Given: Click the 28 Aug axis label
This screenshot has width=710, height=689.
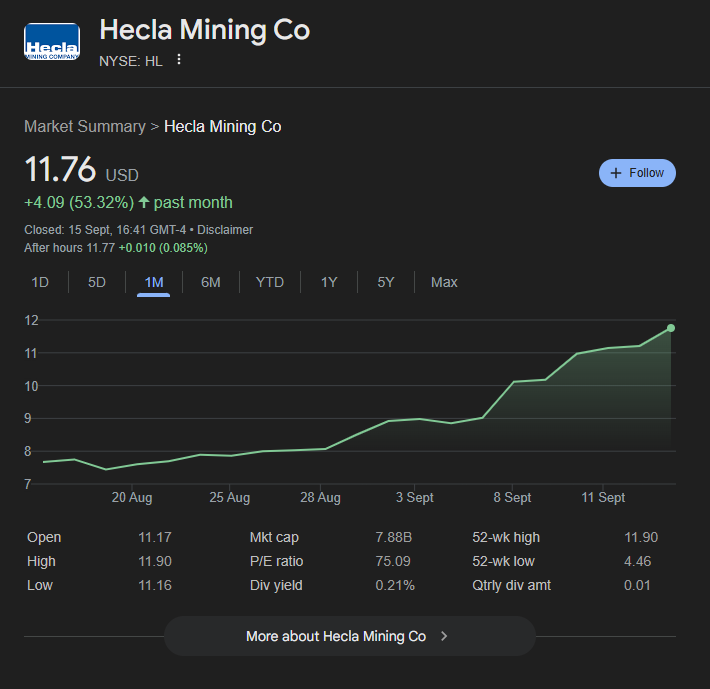Looking at the screenshot, I should click(320, 498).
